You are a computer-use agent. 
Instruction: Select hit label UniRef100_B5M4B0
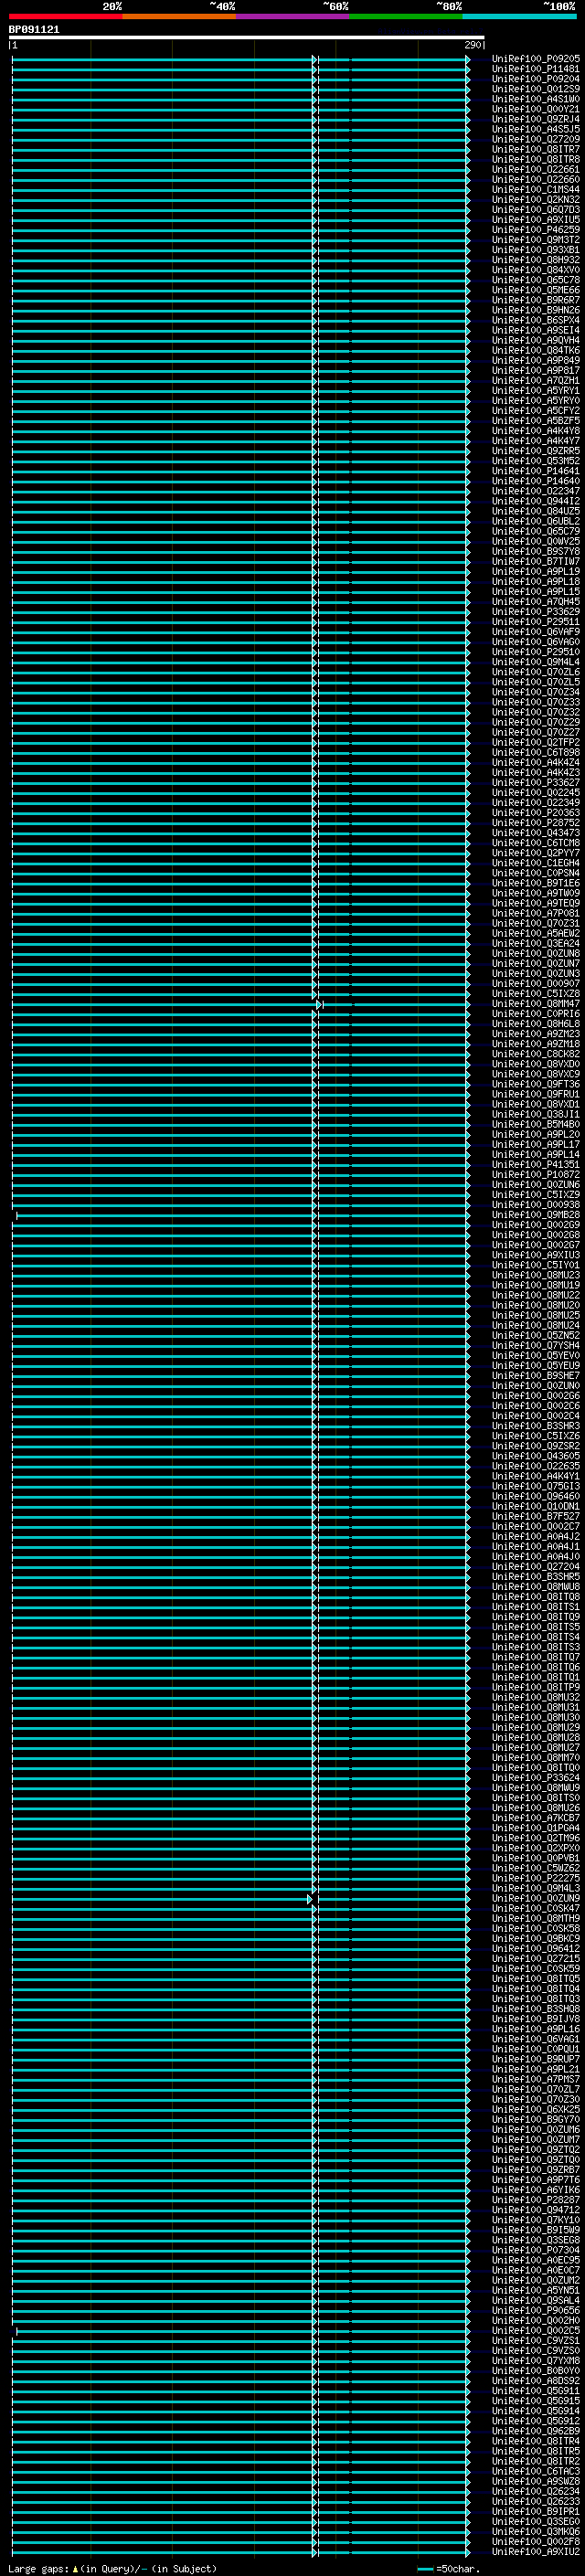pos(536,1124)
